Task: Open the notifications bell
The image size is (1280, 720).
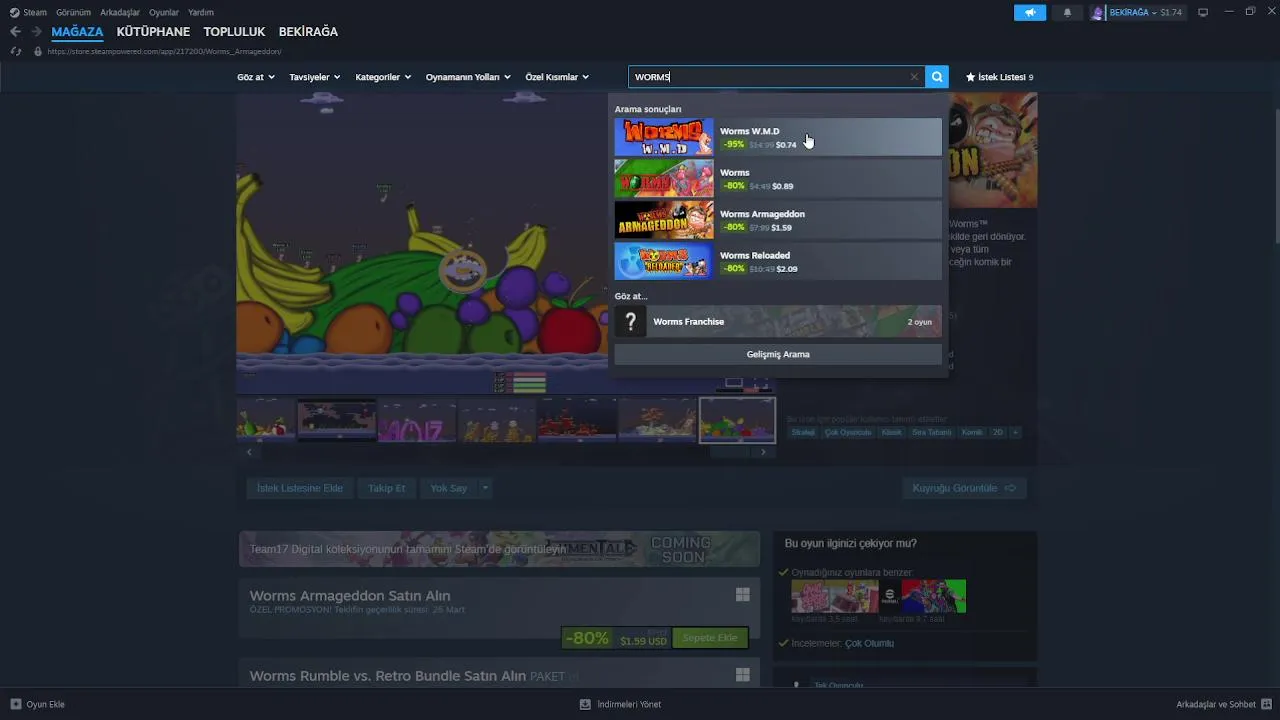Action: pyautogui.click(x=1067, y=13)
